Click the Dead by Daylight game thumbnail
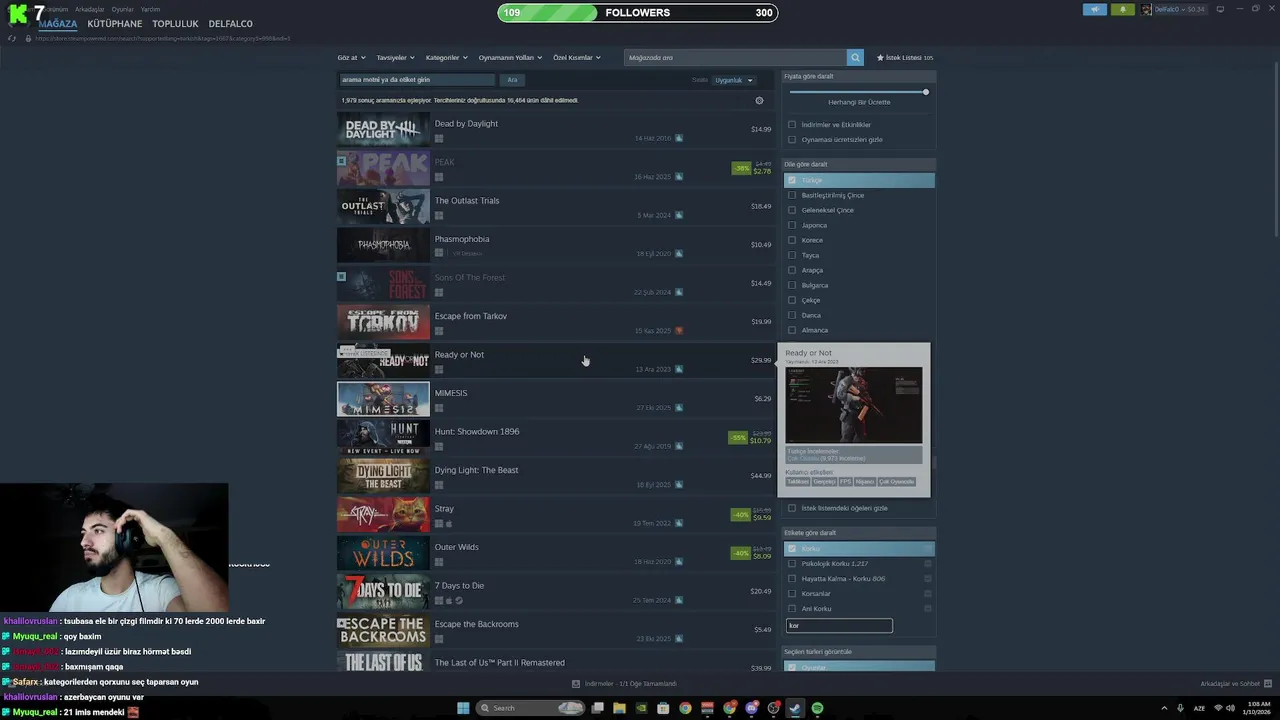 click(x=383, y=130)
